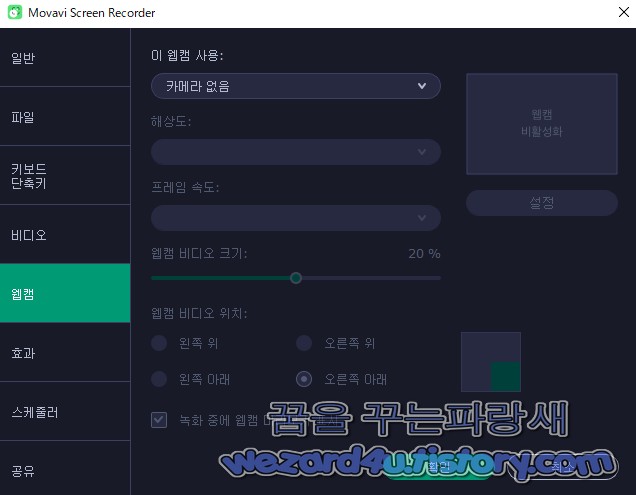Click the 20 % size value
The width and height of the screenshot is (636, 495).
pos(424,254)
